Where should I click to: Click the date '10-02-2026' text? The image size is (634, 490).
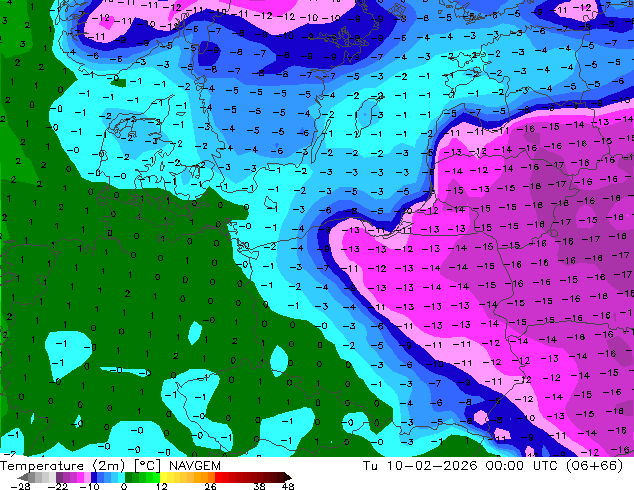[x=432, y=466]
